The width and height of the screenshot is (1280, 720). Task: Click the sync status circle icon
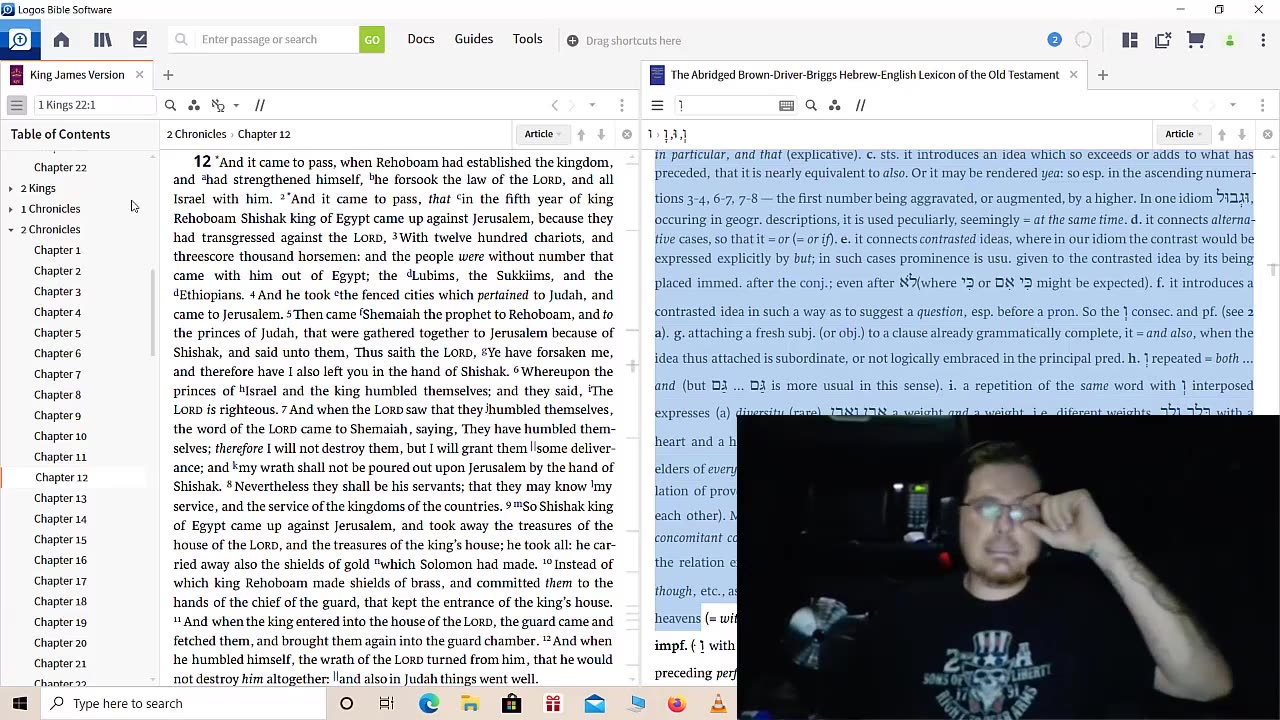click(1084, 40)
